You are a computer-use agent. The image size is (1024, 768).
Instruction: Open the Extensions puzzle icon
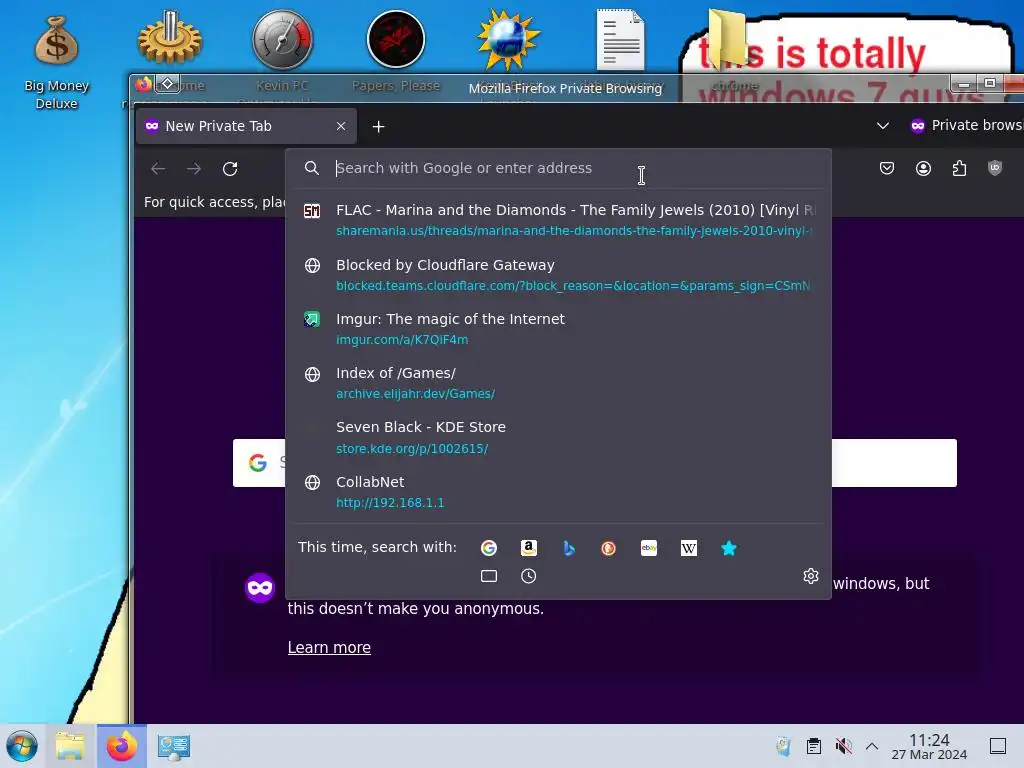point(959,168)
